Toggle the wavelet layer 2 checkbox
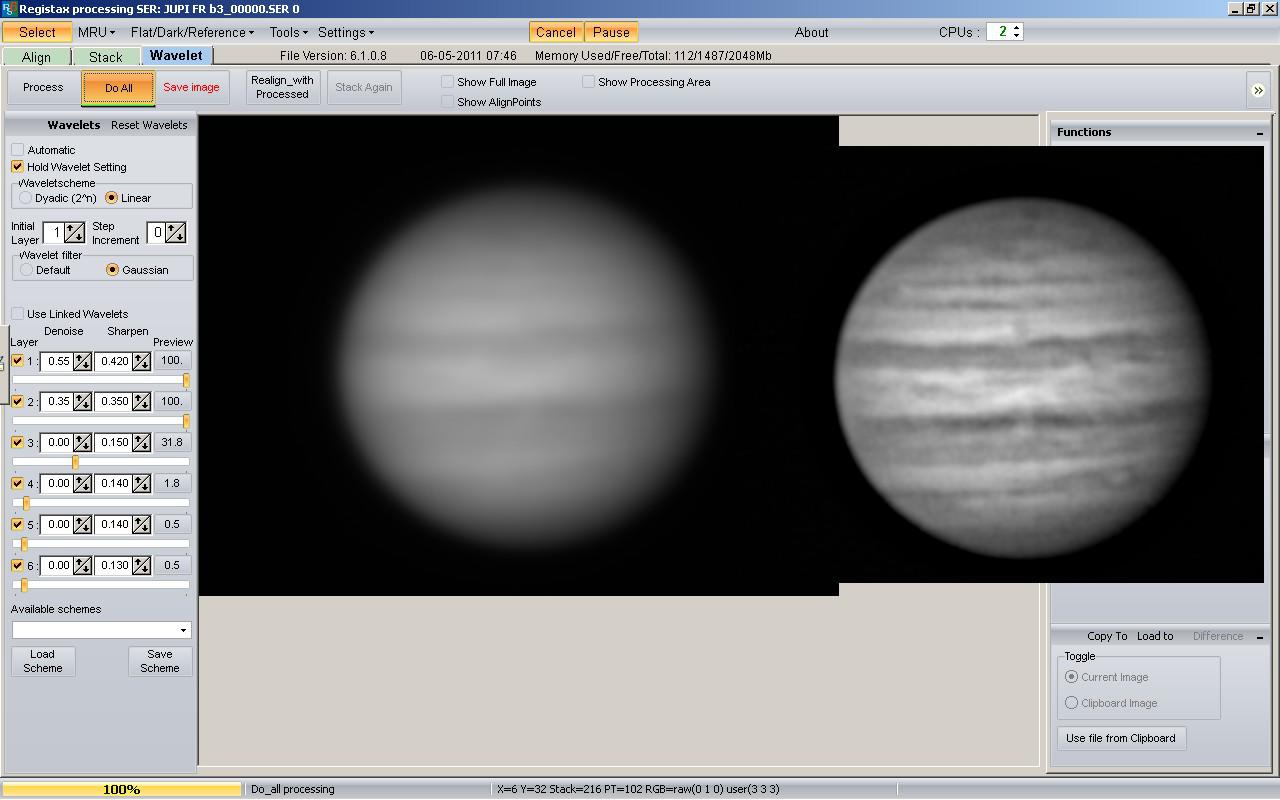The height and width of the screenshot is (800, 1280). coord(17,401)
